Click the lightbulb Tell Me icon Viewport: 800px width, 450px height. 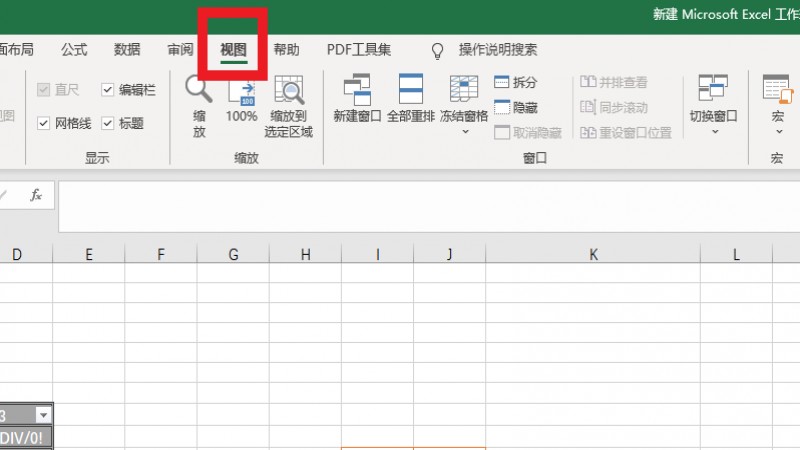[x=437, y=50]
